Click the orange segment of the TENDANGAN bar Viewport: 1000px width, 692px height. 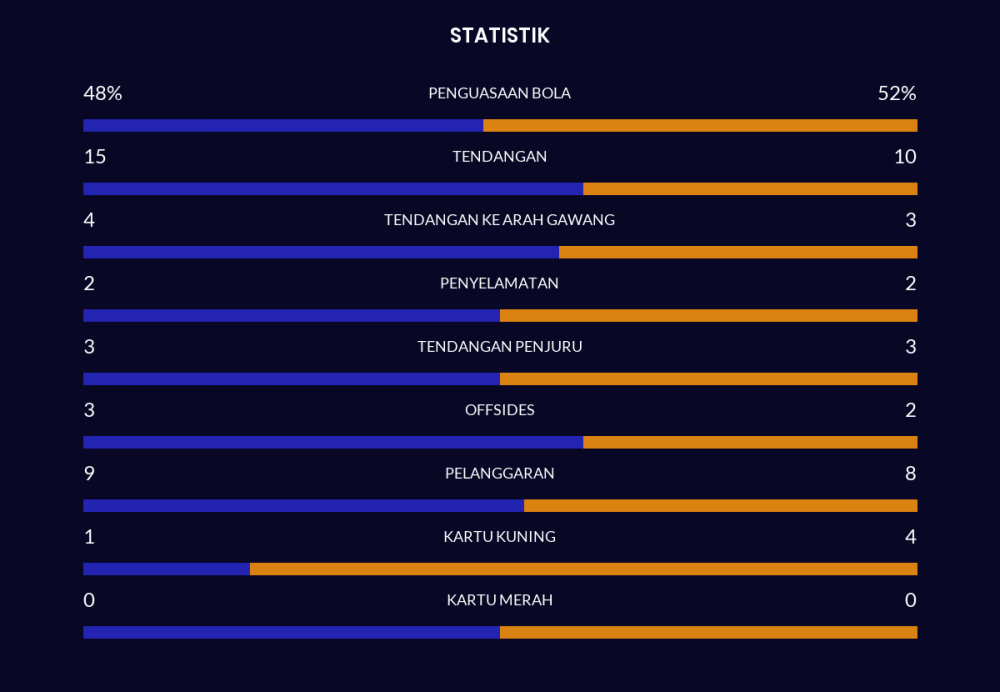click(750, 189)
